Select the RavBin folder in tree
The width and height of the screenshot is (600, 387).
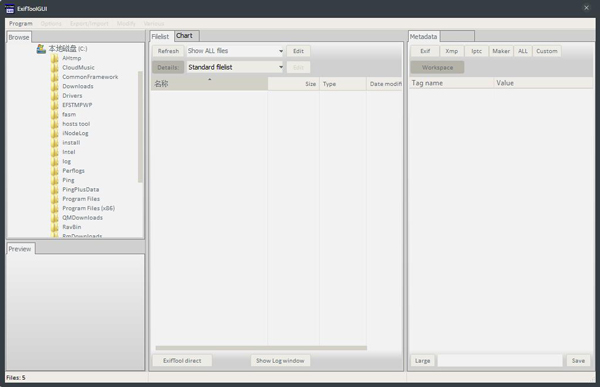click(72, 227)
